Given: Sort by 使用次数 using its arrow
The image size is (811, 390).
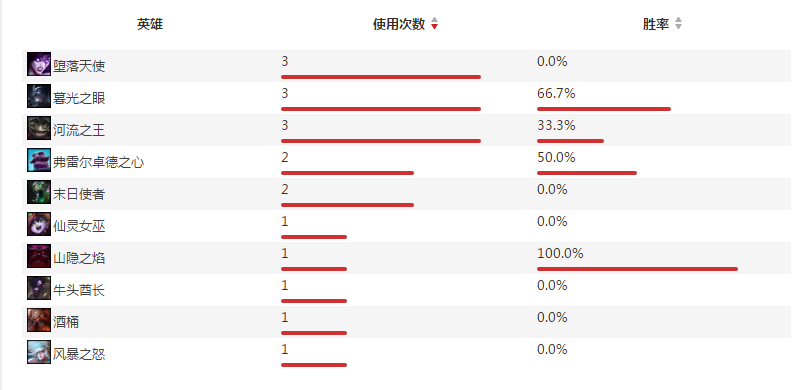Looking at the screenshot, I should pyautogui.click(x=434, y=24).
